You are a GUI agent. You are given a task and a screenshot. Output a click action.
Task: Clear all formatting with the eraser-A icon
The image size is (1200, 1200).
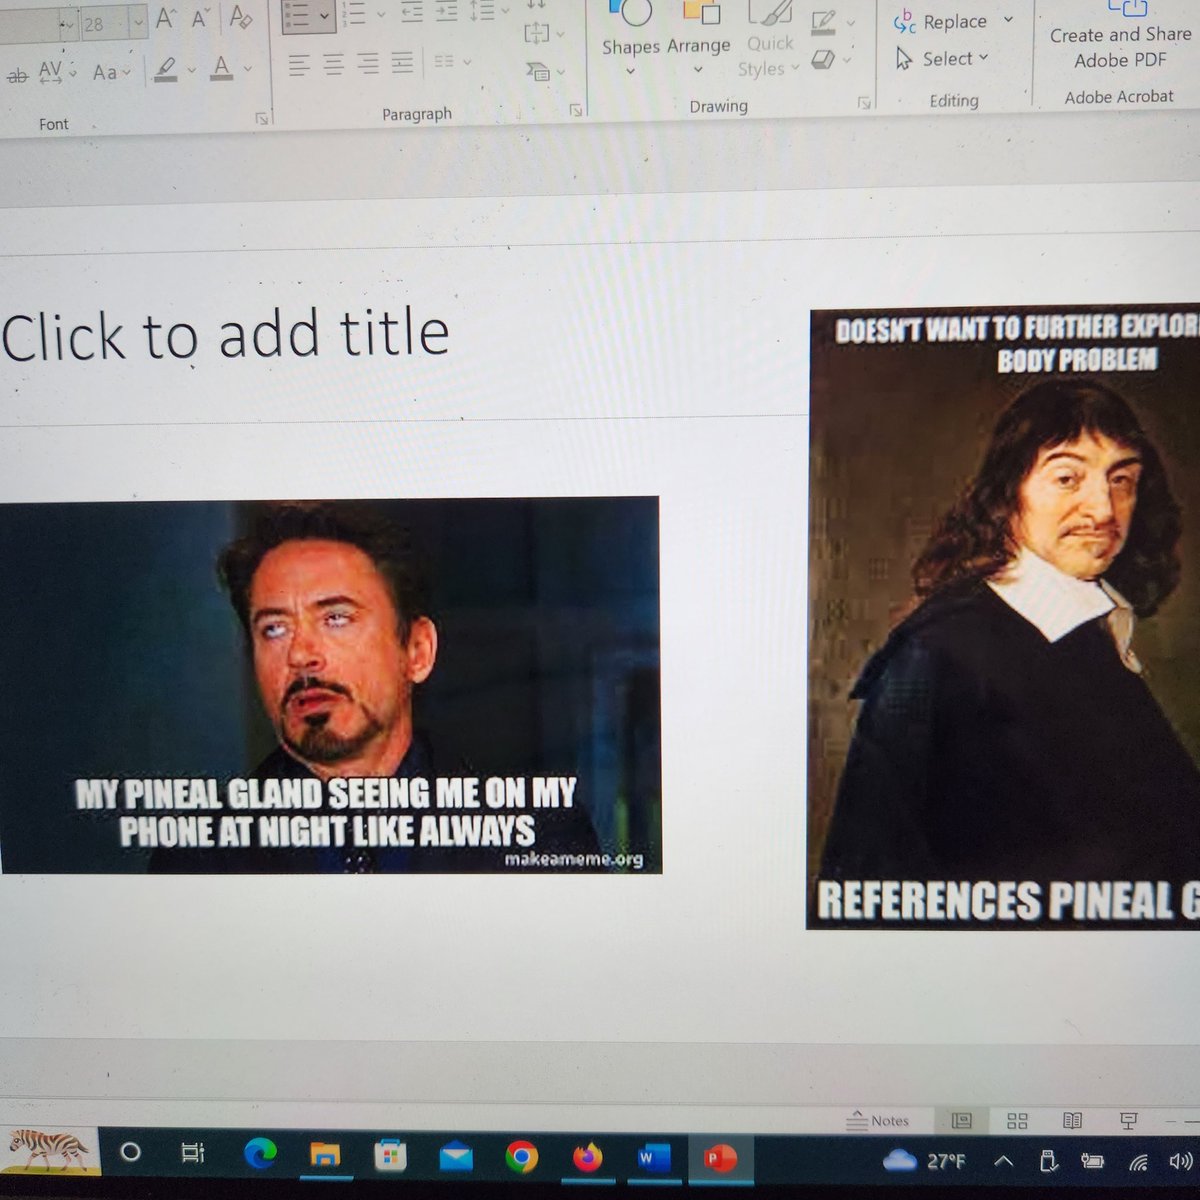(x=240, y=17)
